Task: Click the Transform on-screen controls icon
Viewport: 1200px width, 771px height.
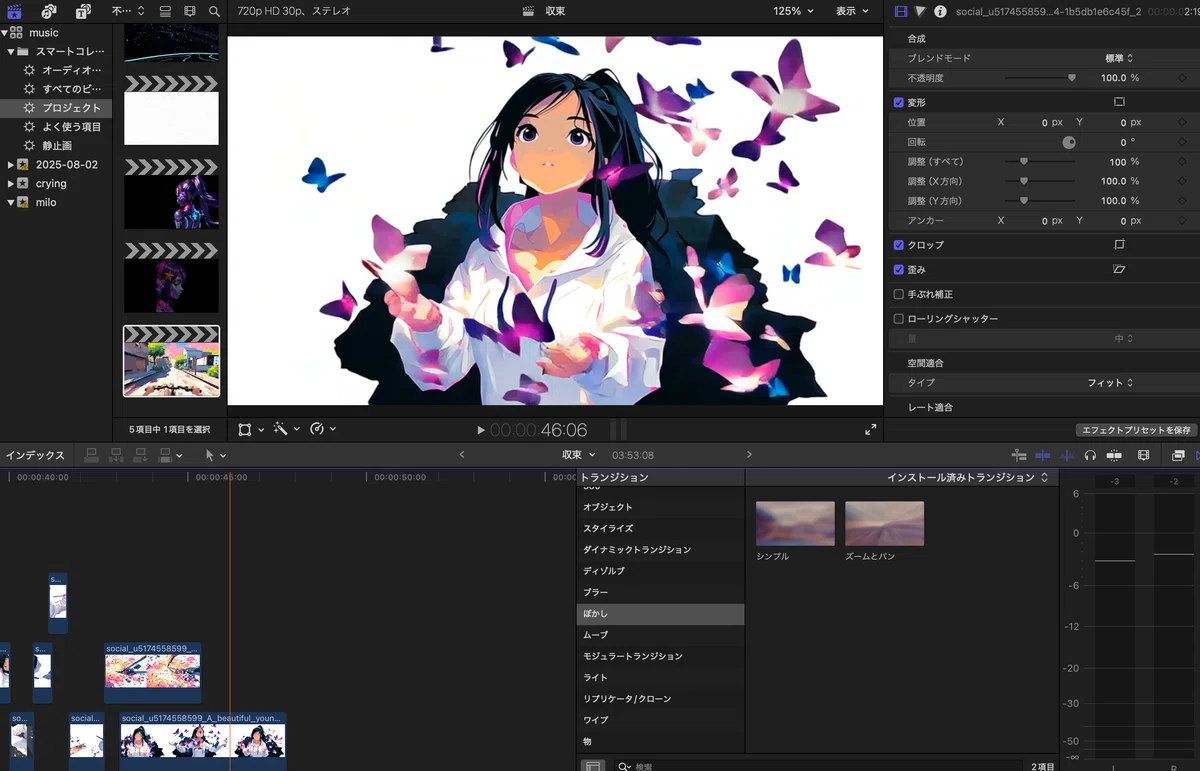Action: (1119, 102)
